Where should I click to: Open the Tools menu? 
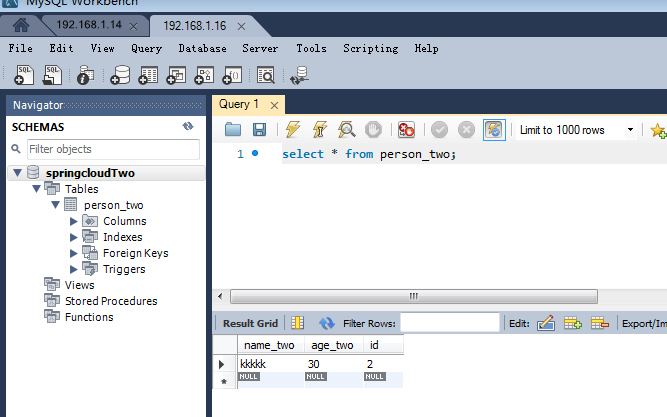point(311,48)
